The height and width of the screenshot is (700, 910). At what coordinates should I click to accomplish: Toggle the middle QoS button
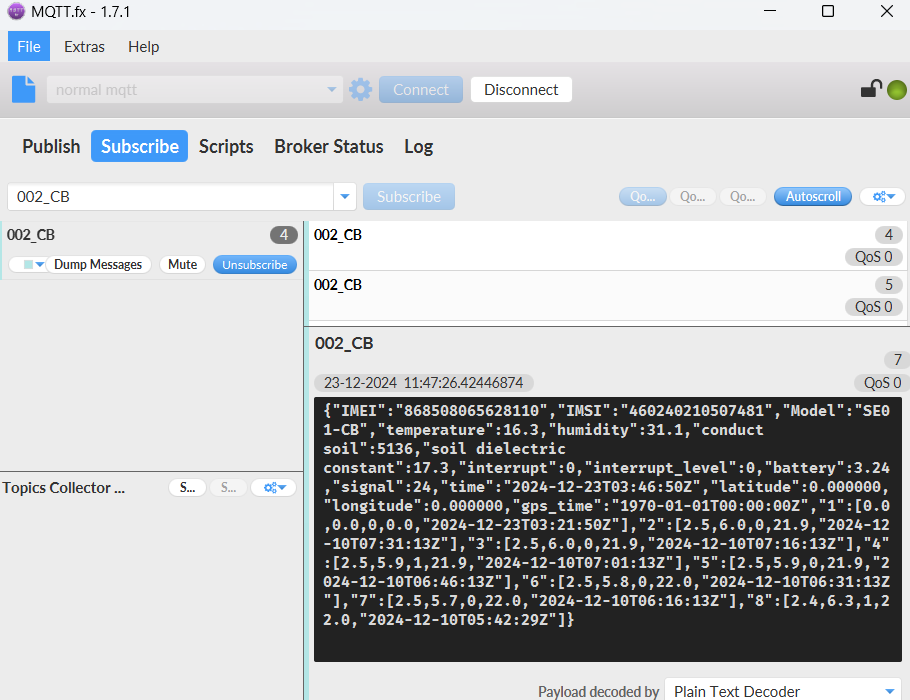pos(692,197)
